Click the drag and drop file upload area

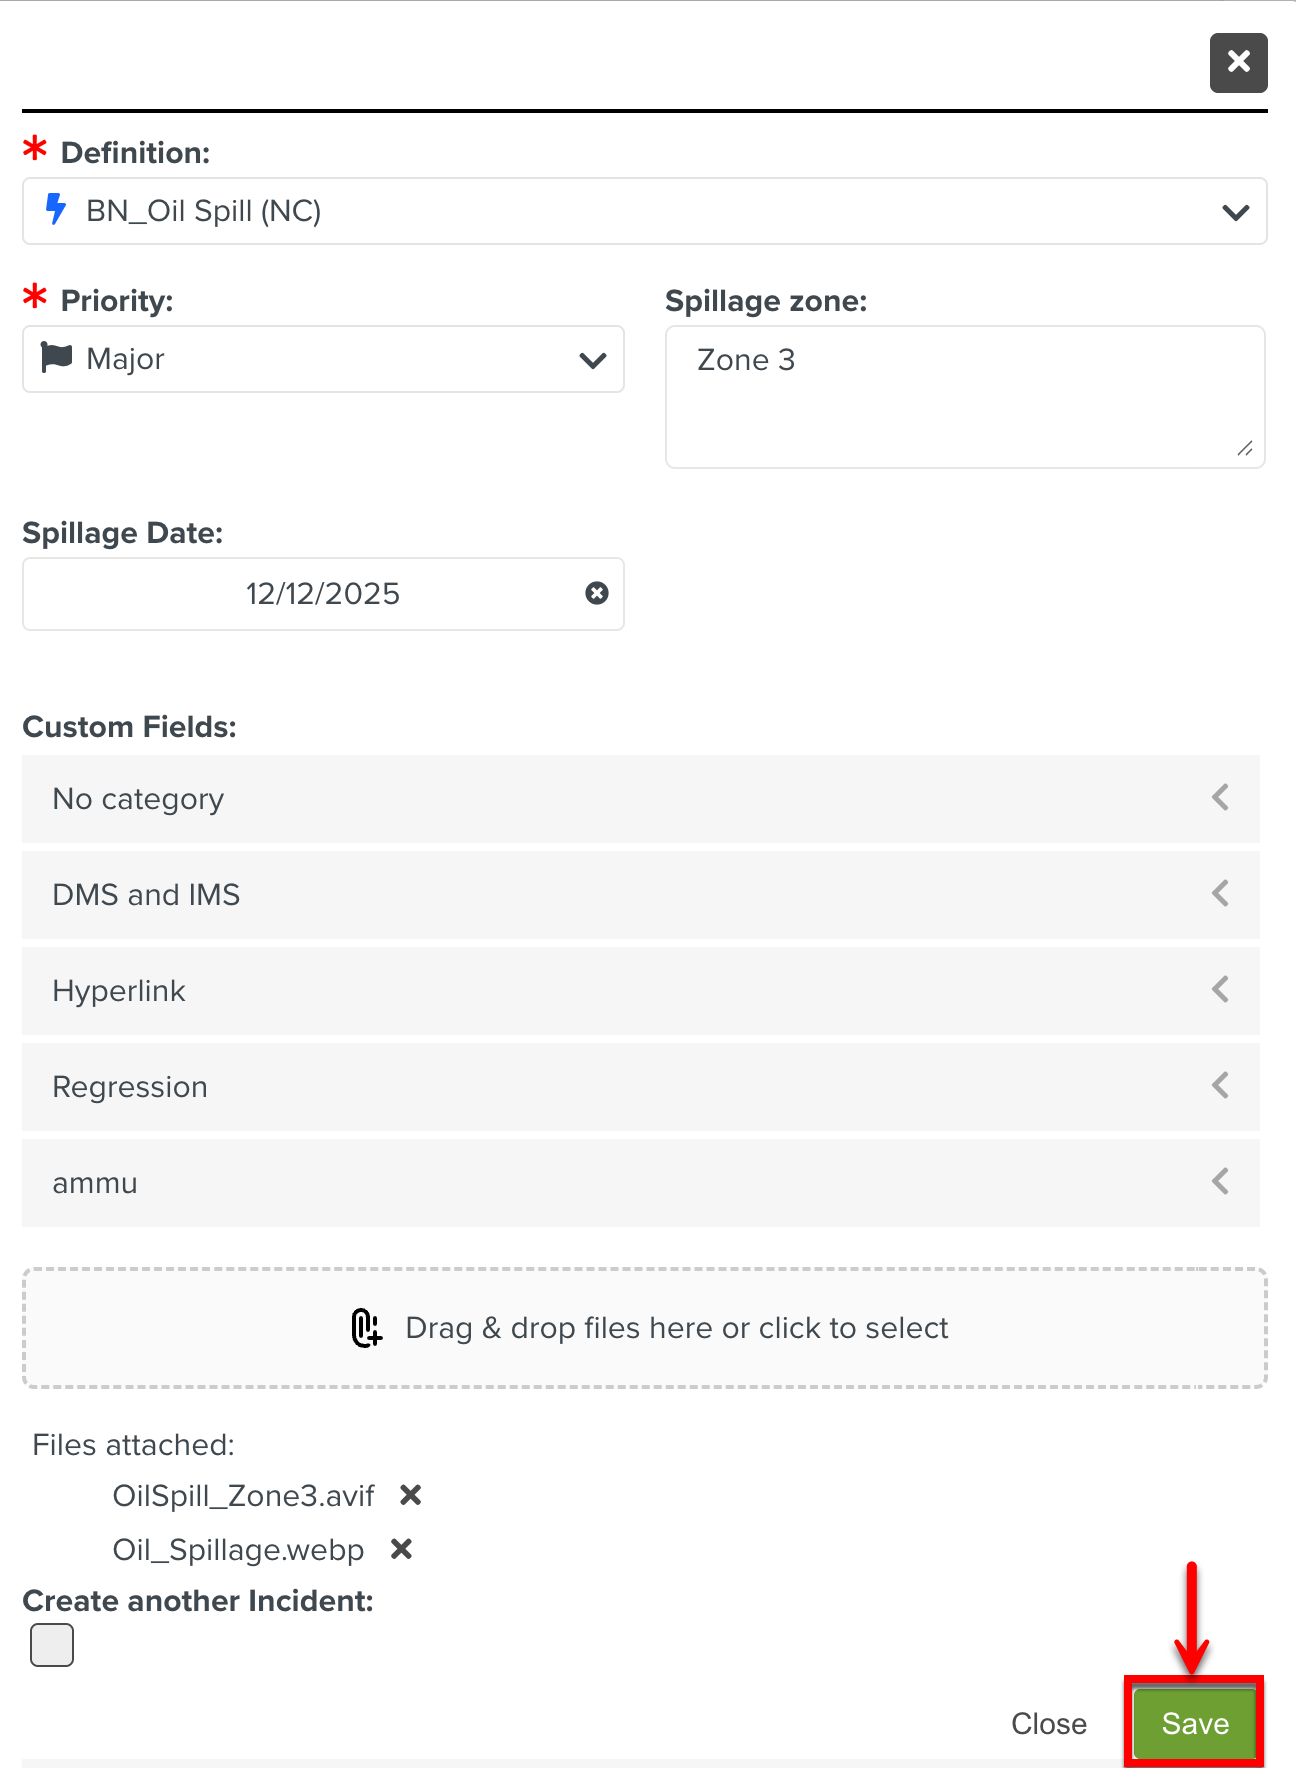click(x=645, y=1328)
